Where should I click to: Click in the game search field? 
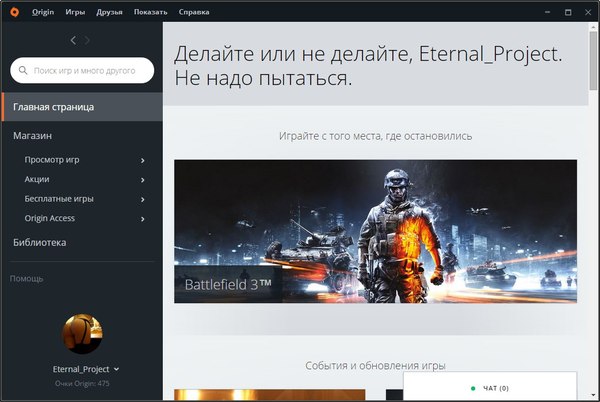pos(90,71)
